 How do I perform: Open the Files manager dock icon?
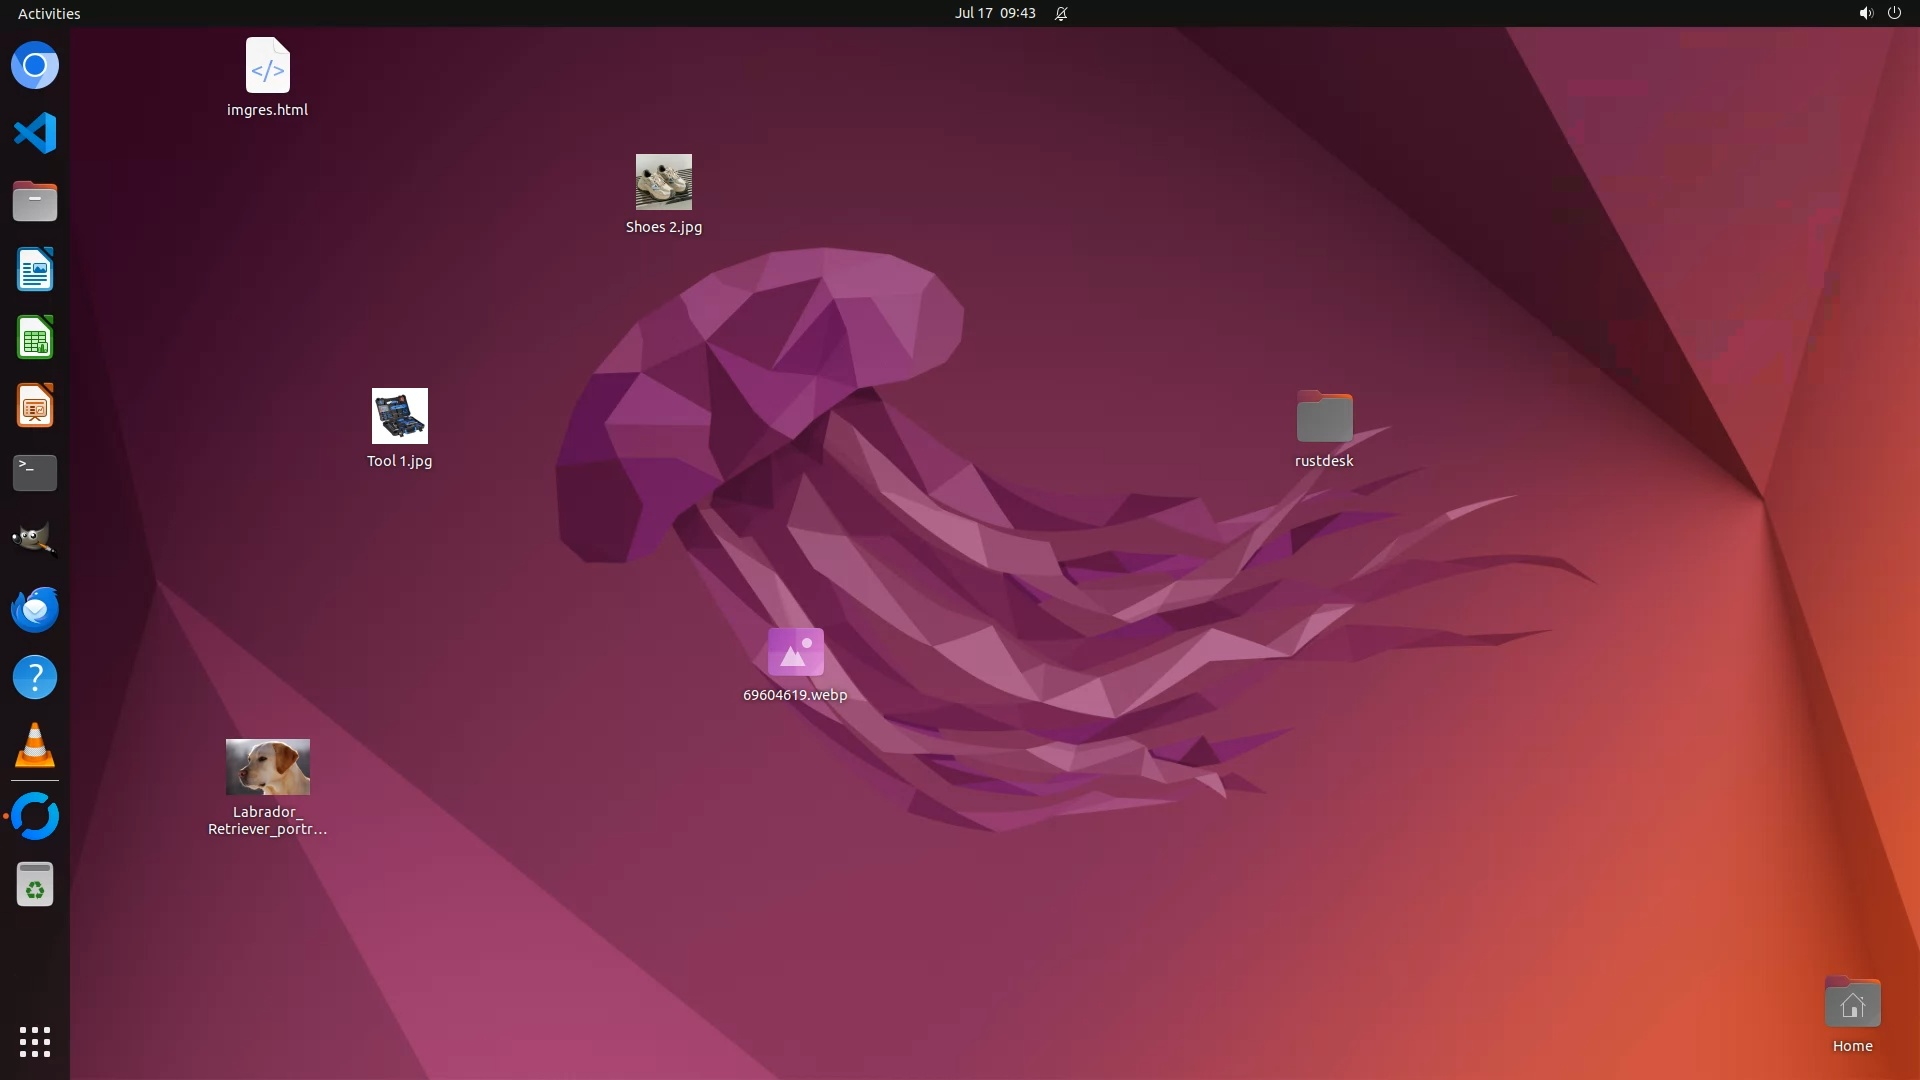[35, 201]
